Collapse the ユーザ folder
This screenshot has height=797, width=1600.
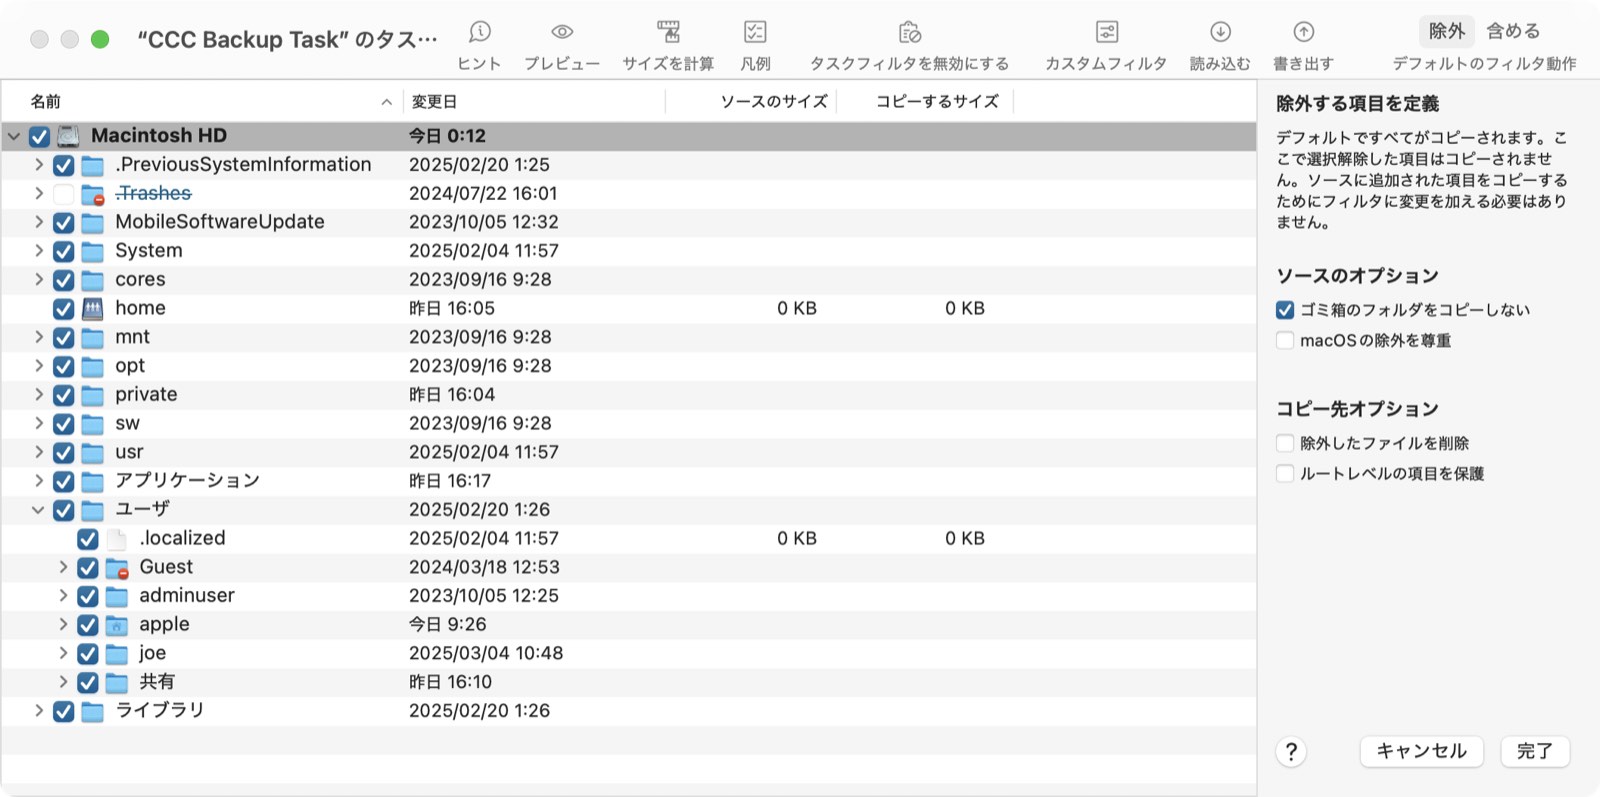click(x=38, y=510)
